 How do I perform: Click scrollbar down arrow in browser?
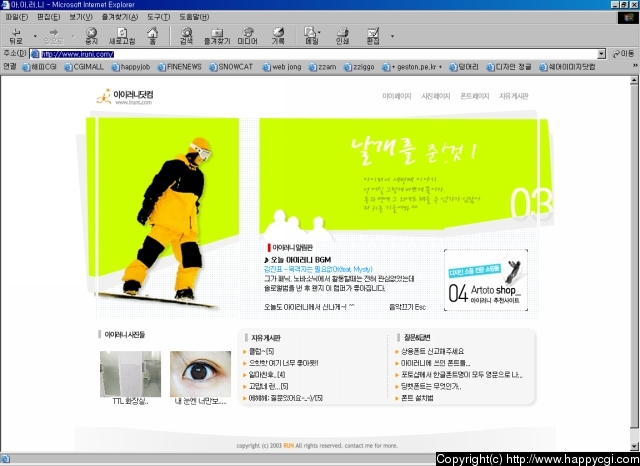click(634, 446)
